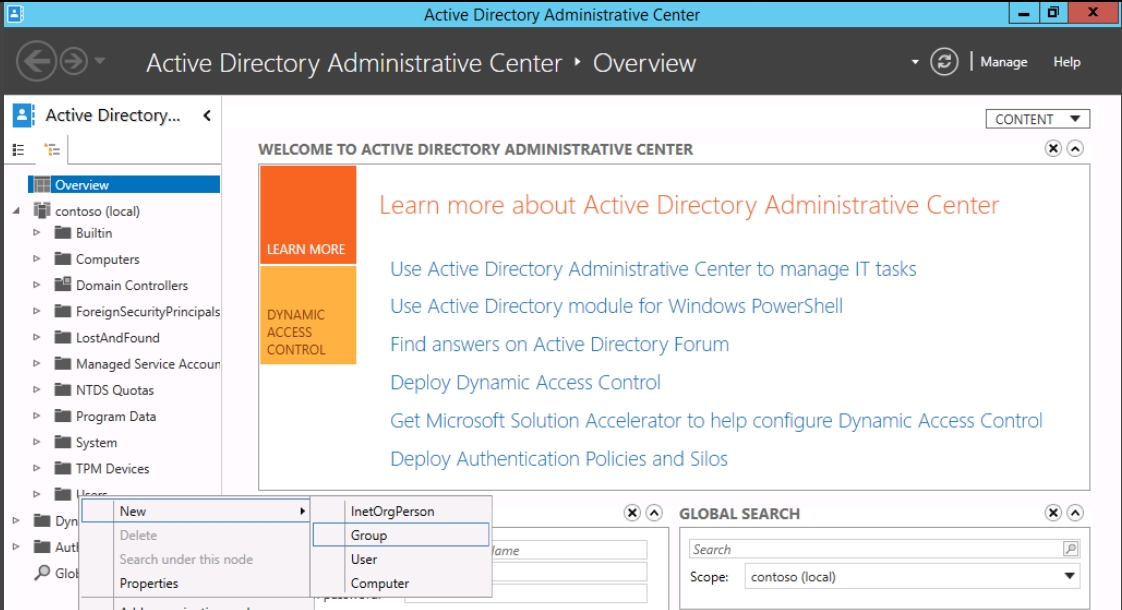Switch to tree view tab icon
The height and width of the screenshot is (610, 1122).
(x=52, y=150)
